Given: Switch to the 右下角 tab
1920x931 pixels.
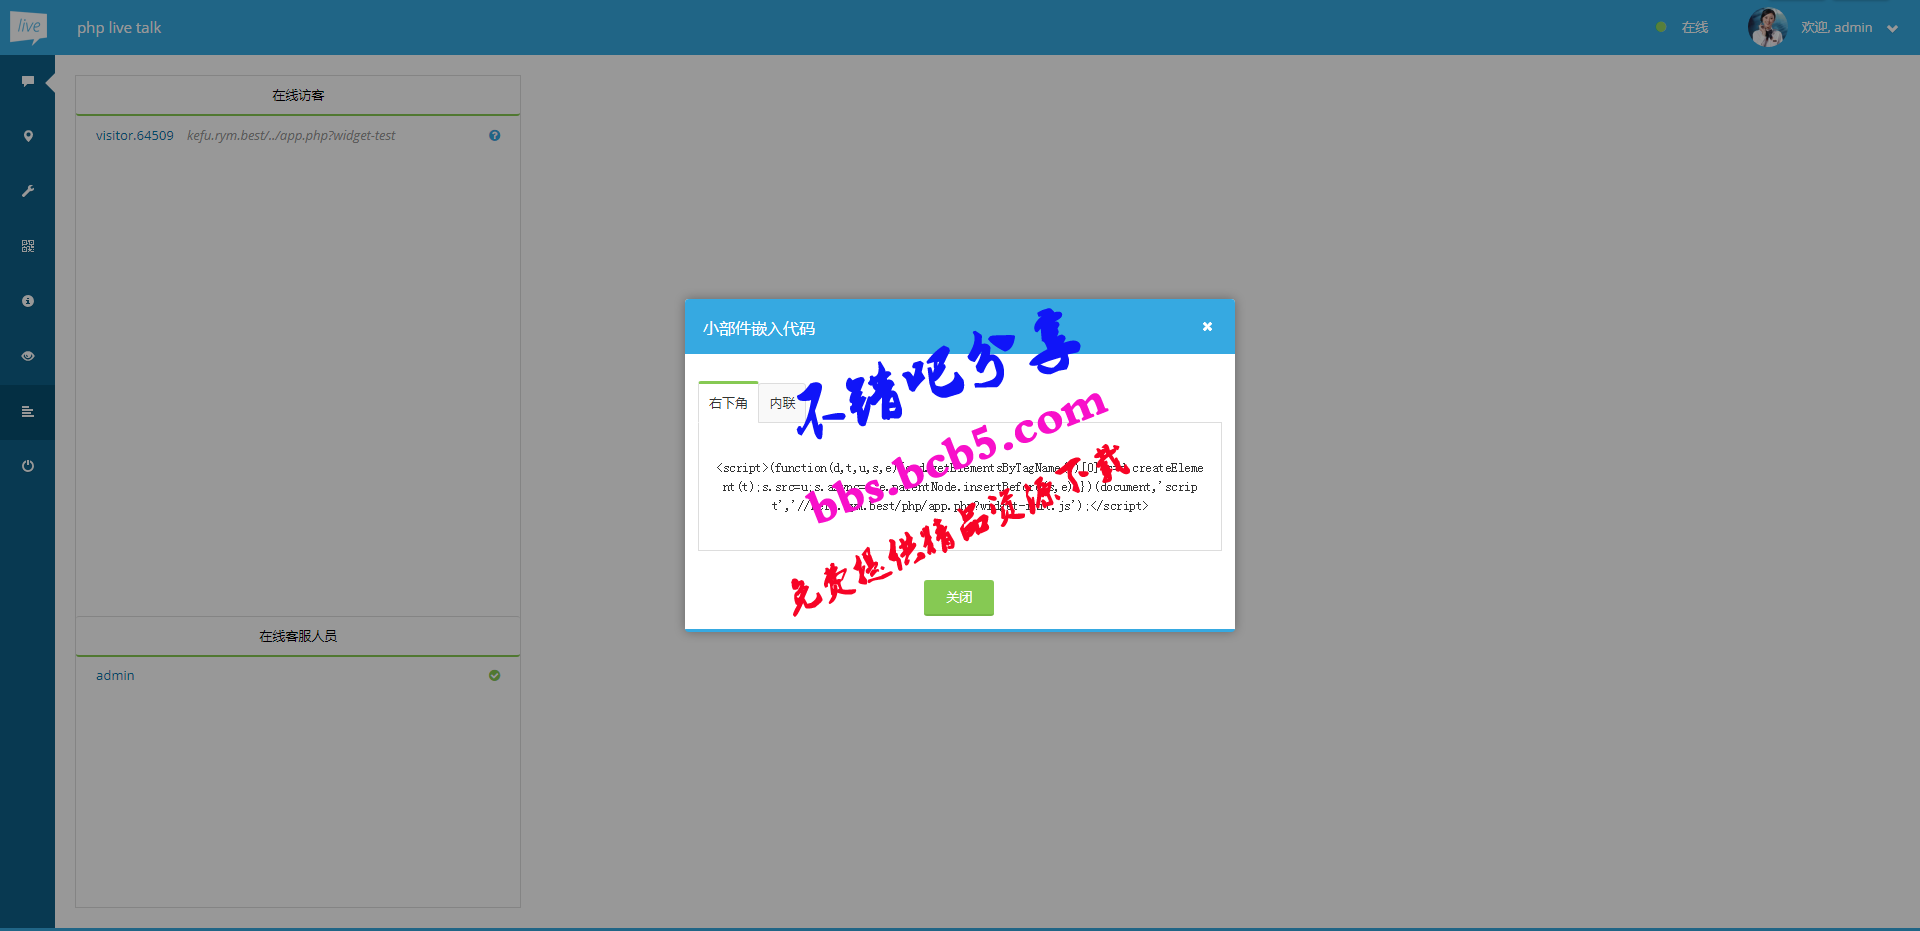Looking at the screenshot, I should 728,403.
